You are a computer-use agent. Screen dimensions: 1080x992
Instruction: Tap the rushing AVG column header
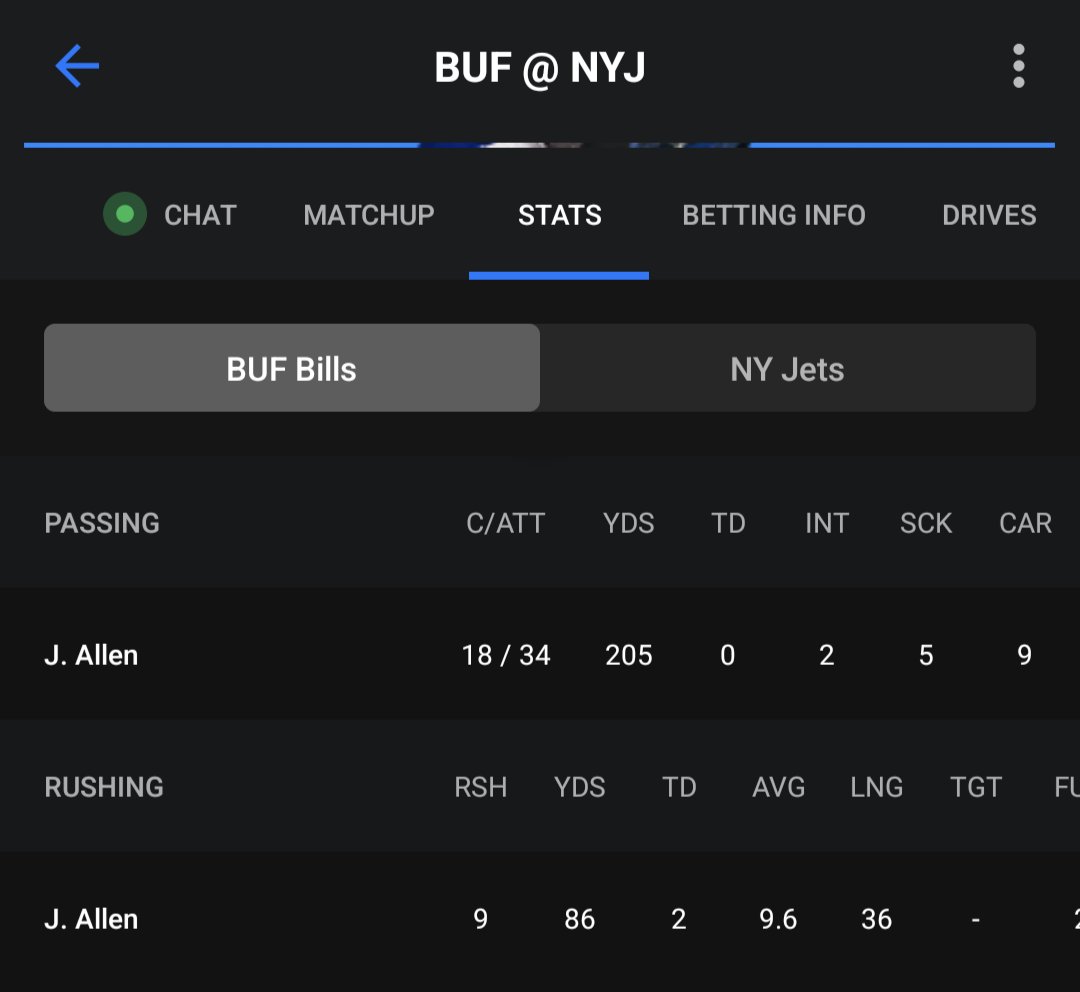pyautogui.click(x=778, y=787)
